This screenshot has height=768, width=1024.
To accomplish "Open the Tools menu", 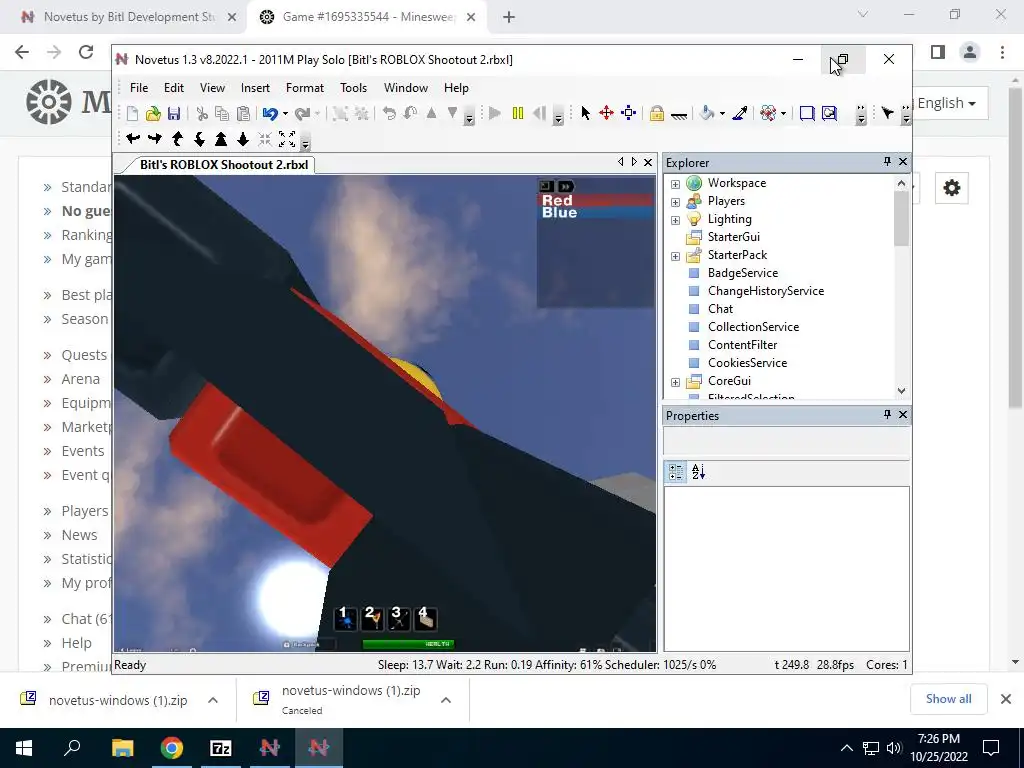I will (353, 88).
